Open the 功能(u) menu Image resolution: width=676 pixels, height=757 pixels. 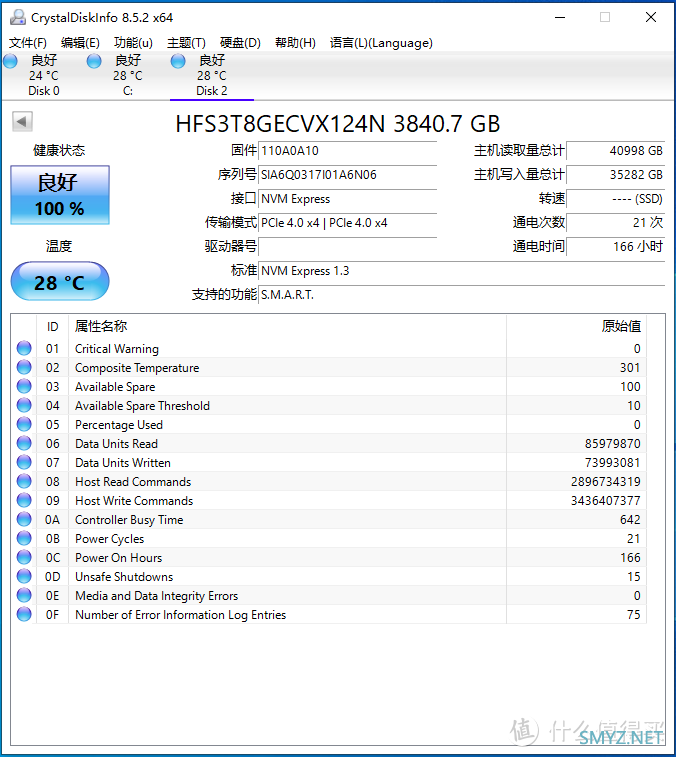pos(133,43)
